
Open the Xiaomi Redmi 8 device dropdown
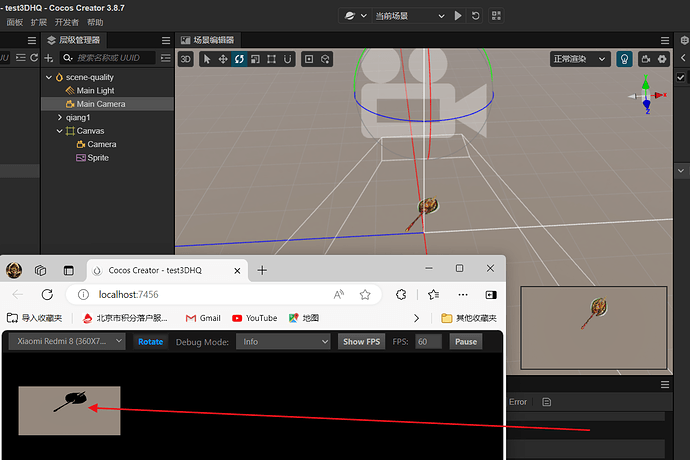(67, 342)
